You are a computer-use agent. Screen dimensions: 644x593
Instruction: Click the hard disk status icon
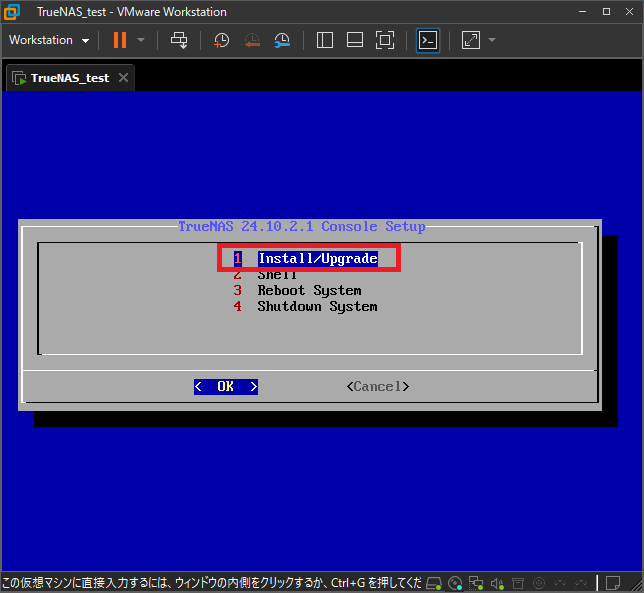point(434,583)
